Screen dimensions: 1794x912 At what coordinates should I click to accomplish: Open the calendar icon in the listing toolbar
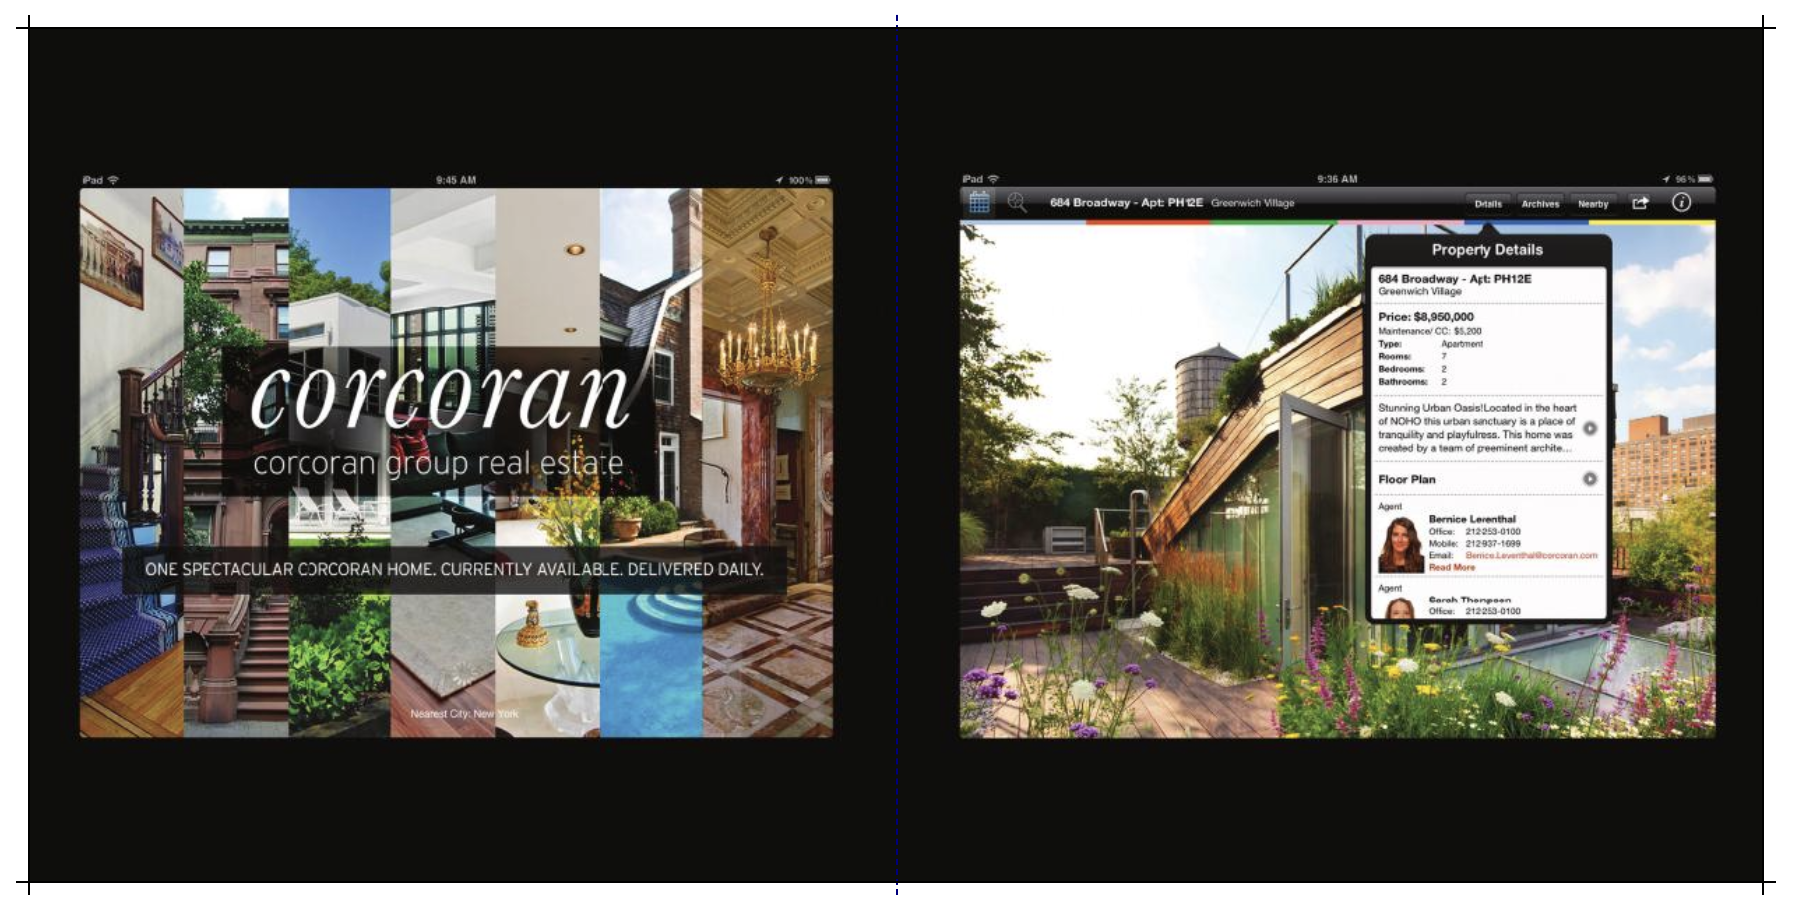coord(979,202)
